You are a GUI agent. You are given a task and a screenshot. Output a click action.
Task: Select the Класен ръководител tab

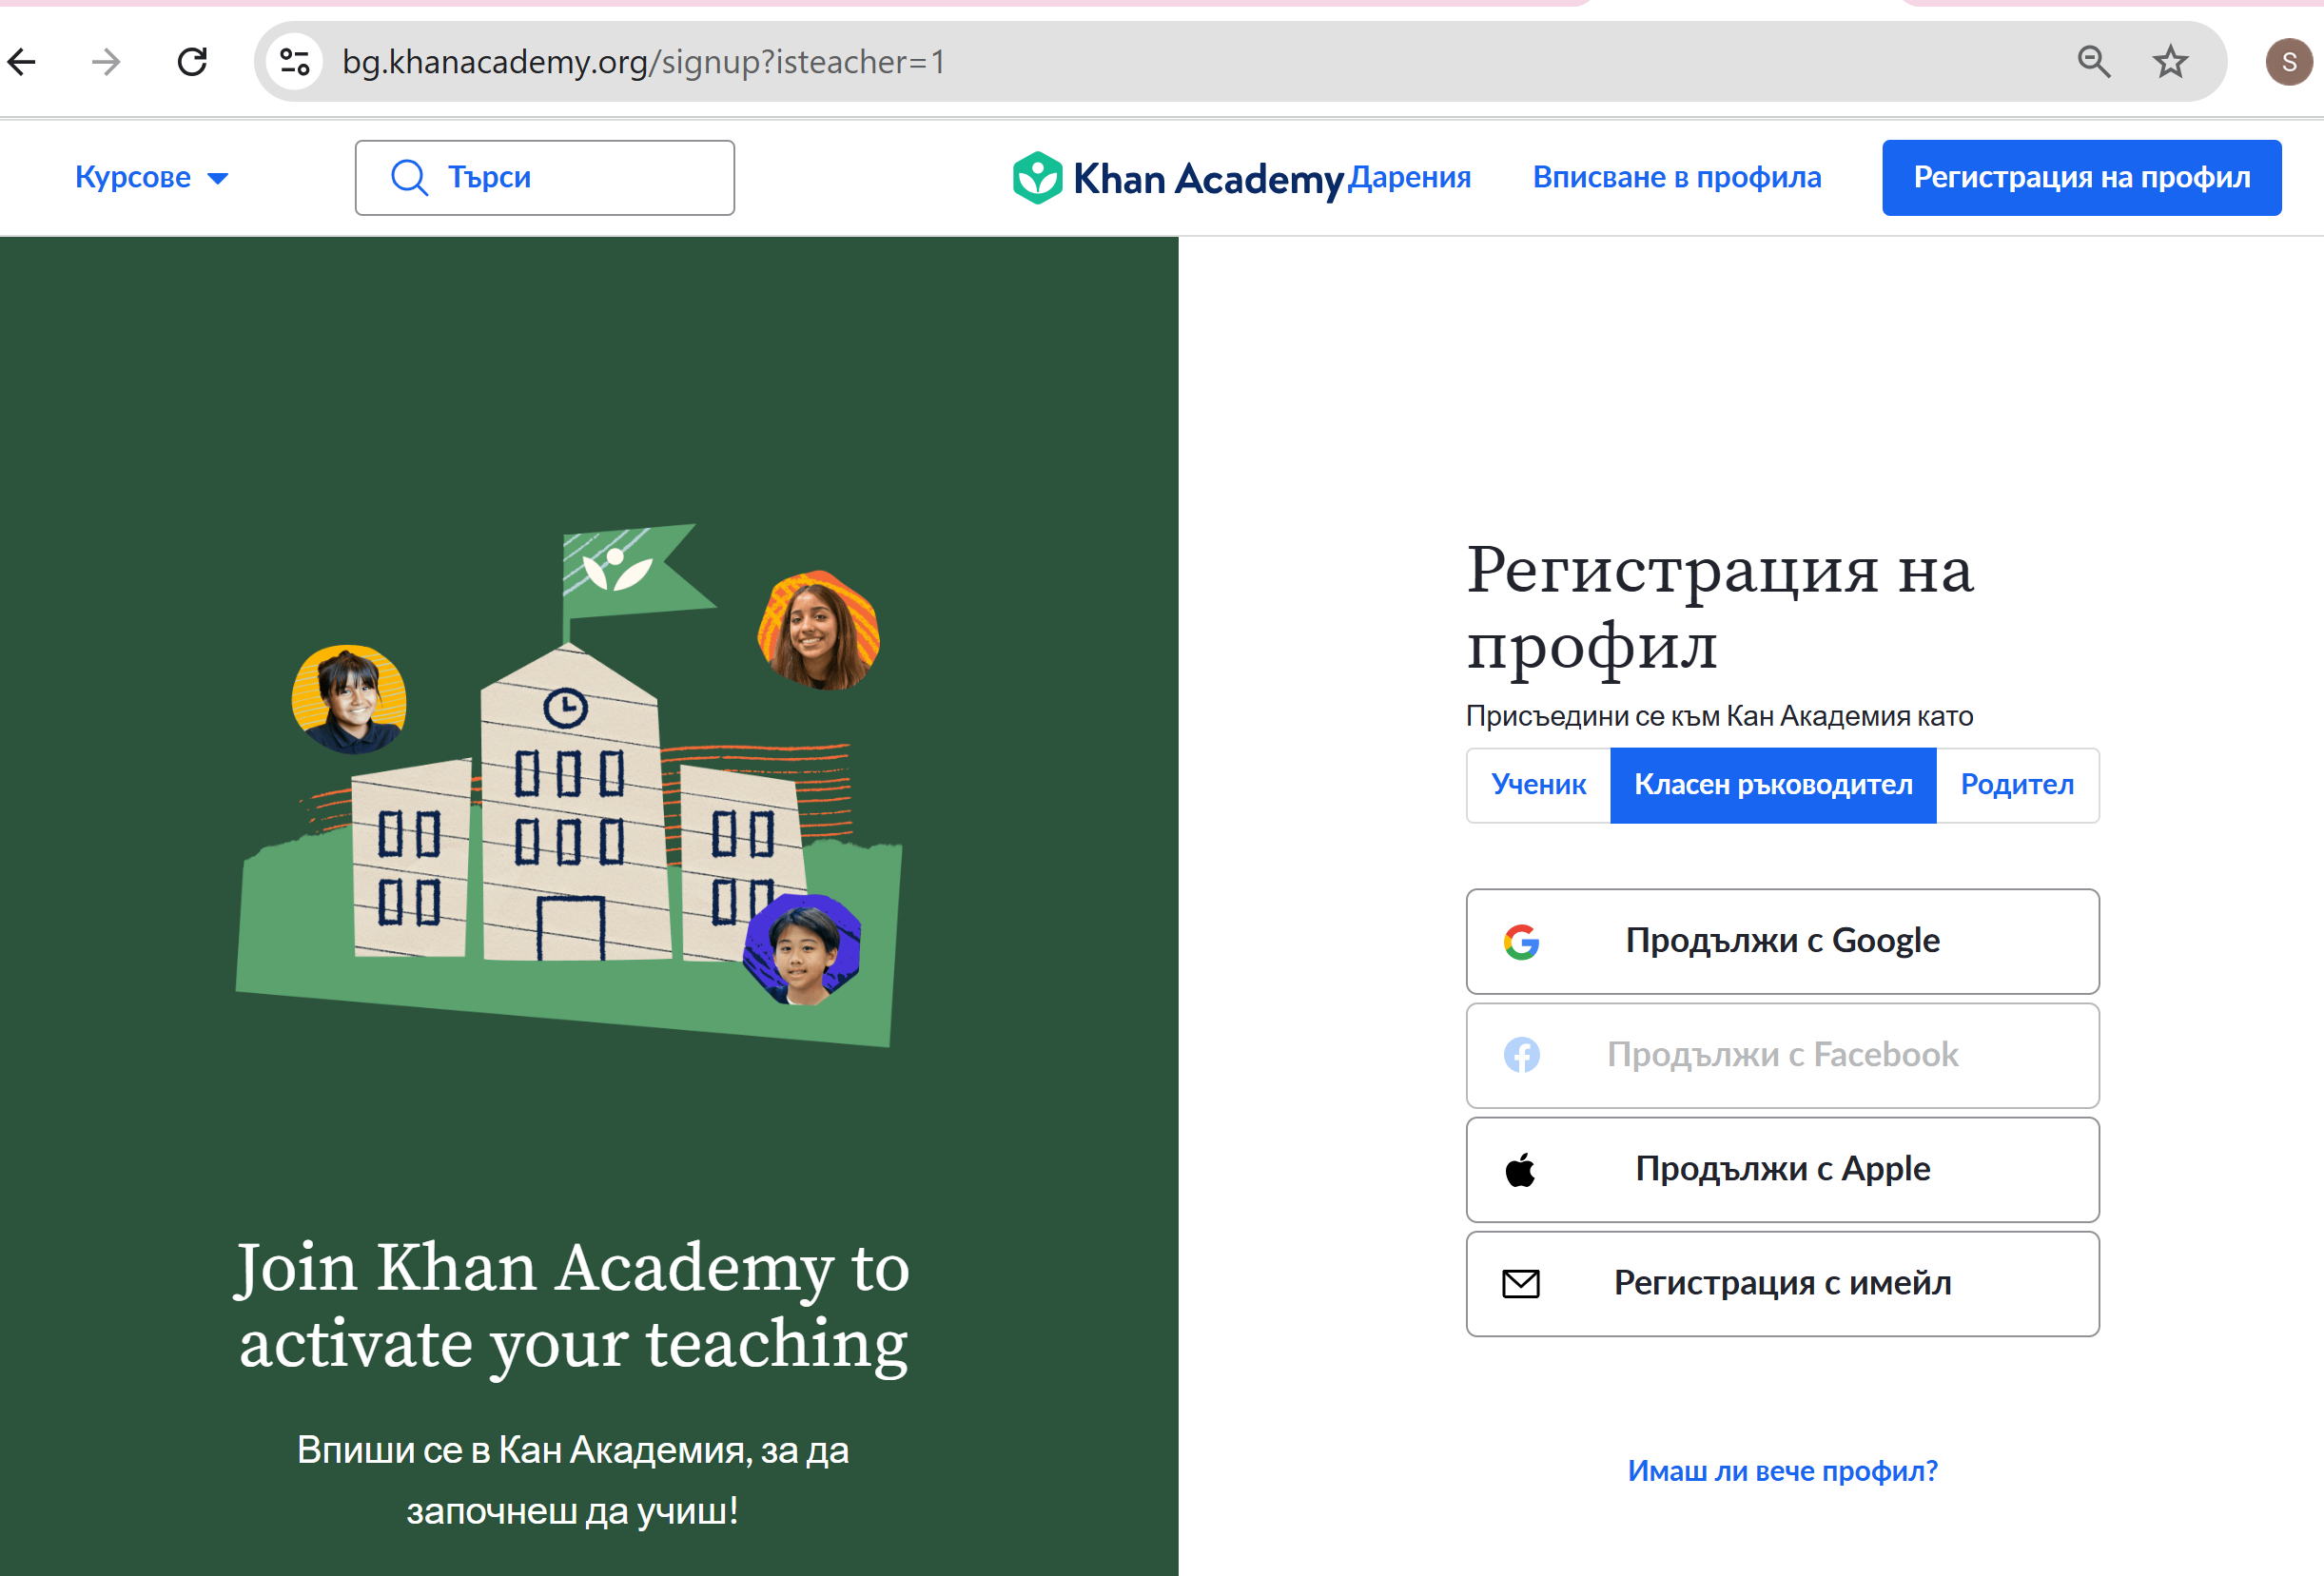point(1773,785)
